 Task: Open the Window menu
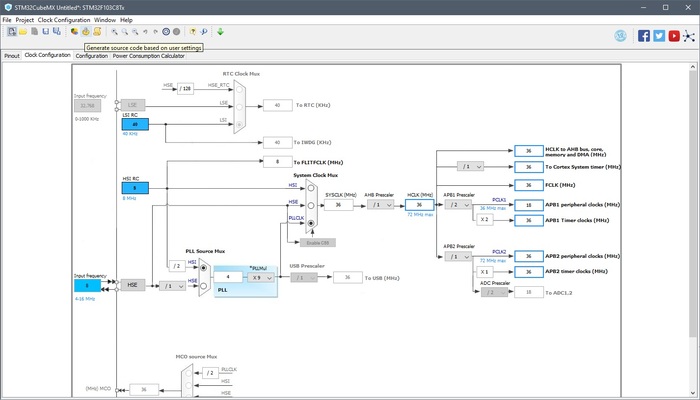[x=105, y=20]
